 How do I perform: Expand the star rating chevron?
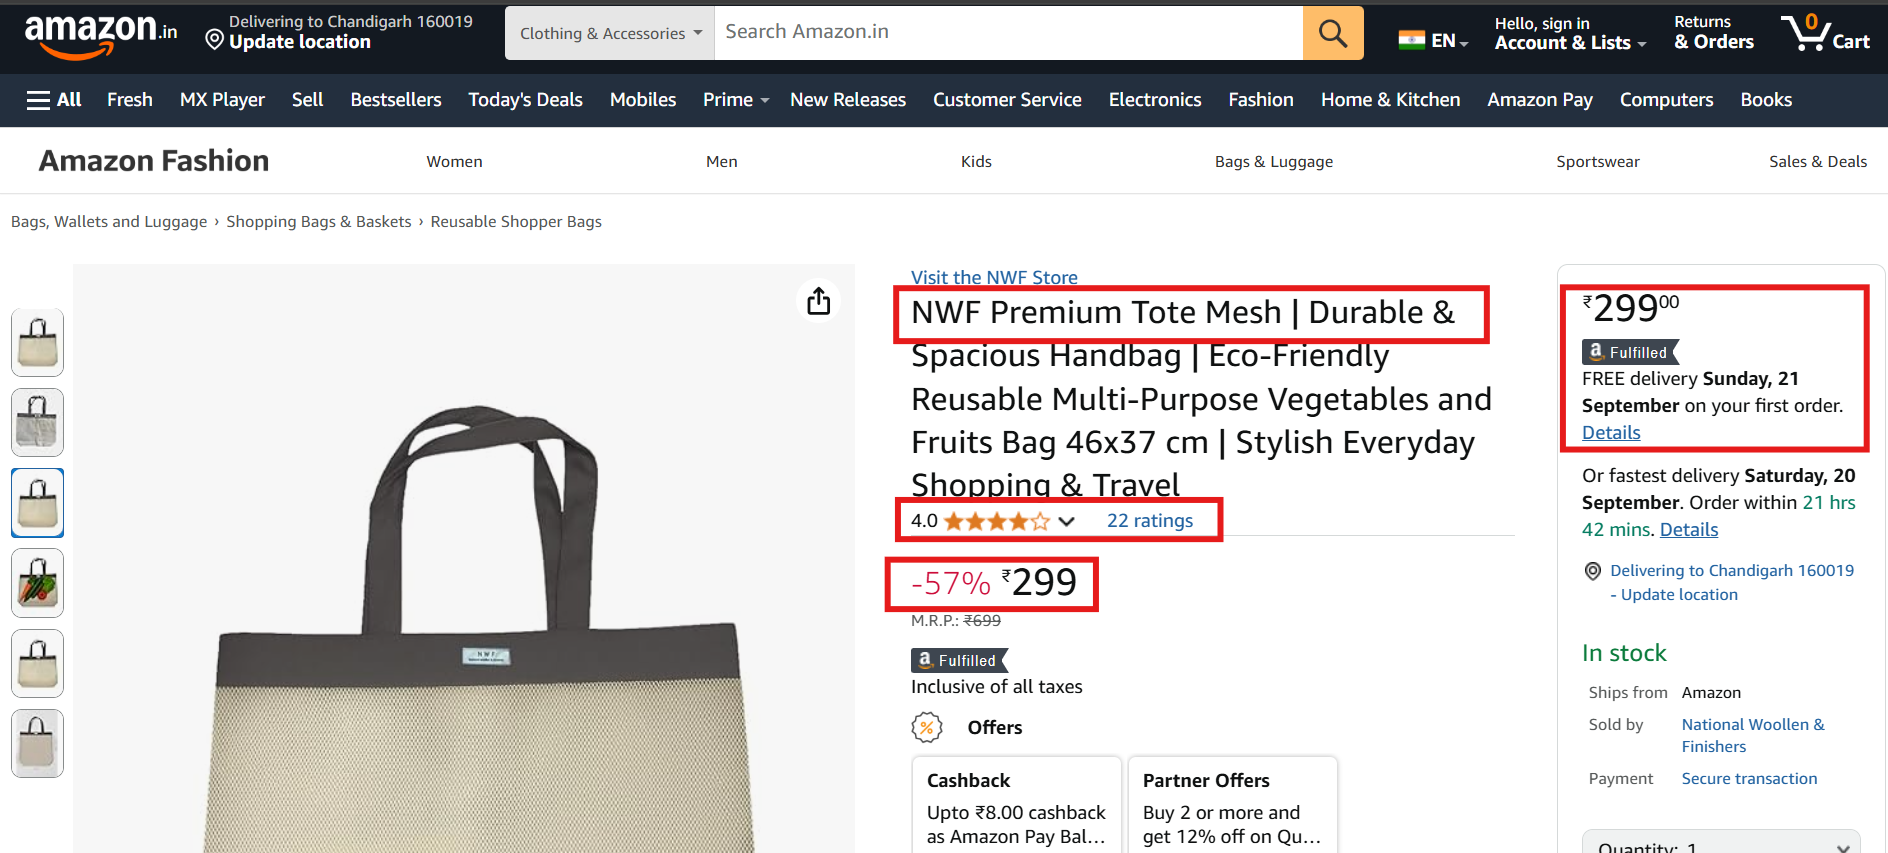pyautogui.click(x=1067, y=521)
